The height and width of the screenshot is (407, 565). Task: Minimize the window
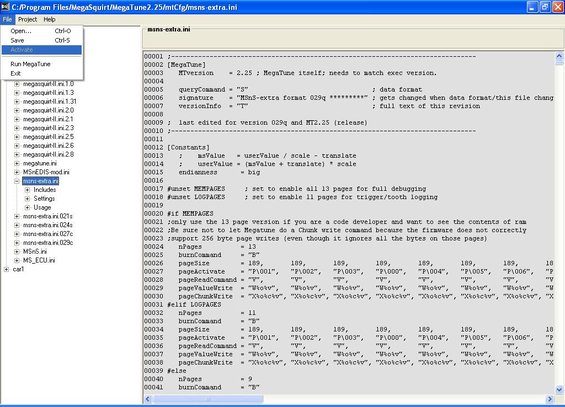(x=532, y=7)
